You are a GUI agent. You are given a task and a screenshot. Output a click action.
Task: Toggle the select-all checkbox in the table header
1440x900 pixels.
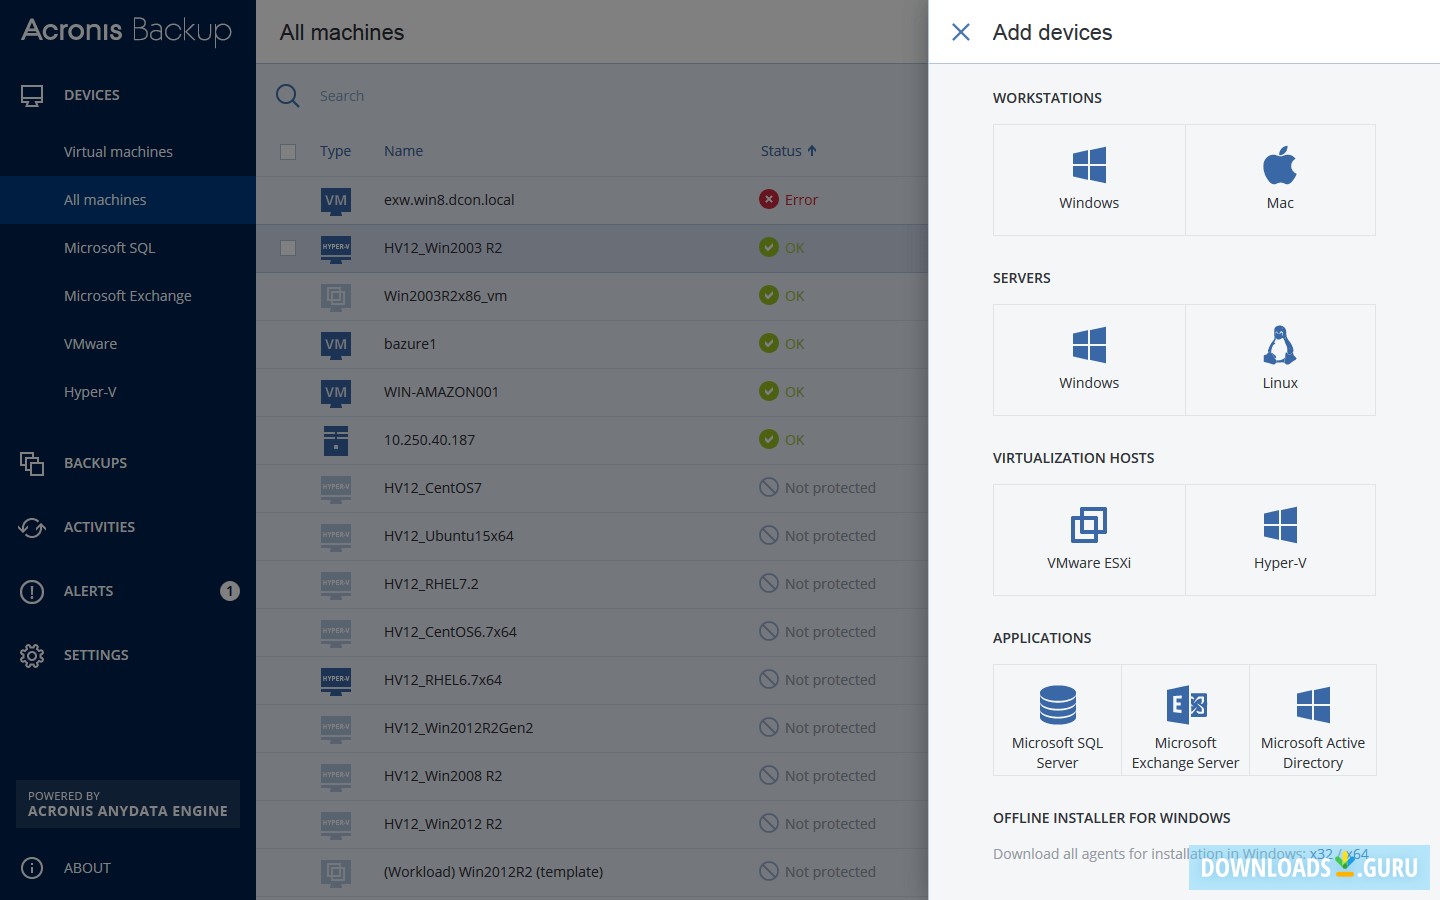coord(288,152)
